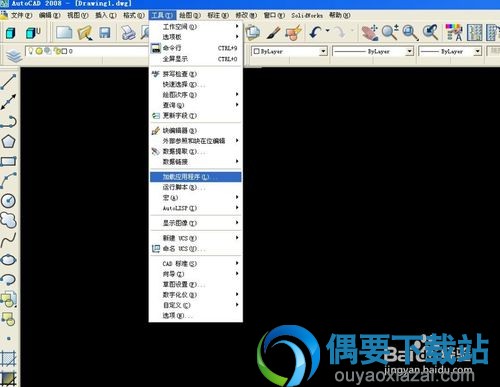
Task: Click the Pan hand icon
Action: 369,33
